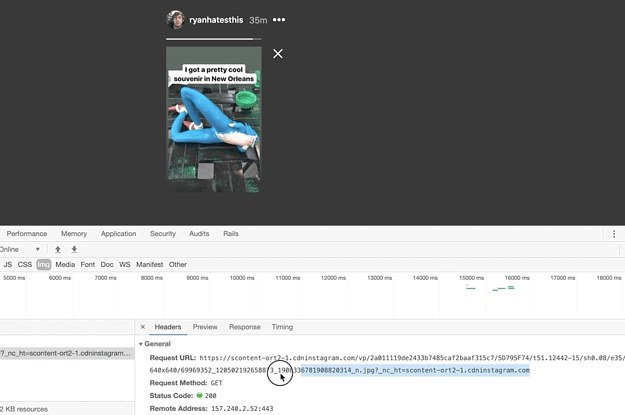Open the Response tab
Viewport: 625px width, 415px height.
[x=244, y=327]
